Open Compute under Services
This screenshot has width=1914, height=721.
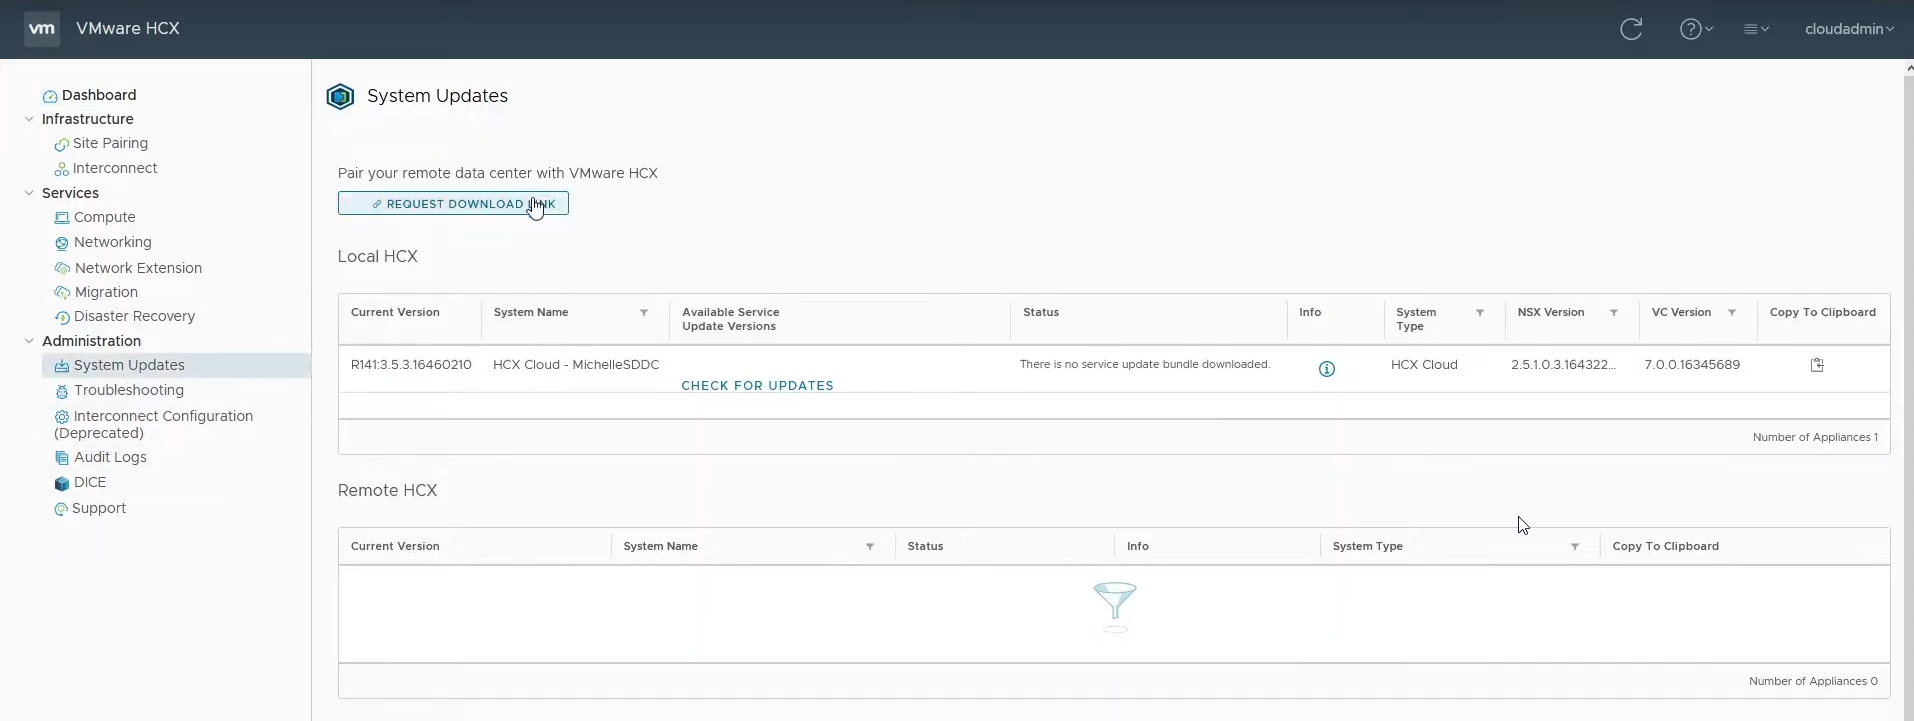[104, 217]
